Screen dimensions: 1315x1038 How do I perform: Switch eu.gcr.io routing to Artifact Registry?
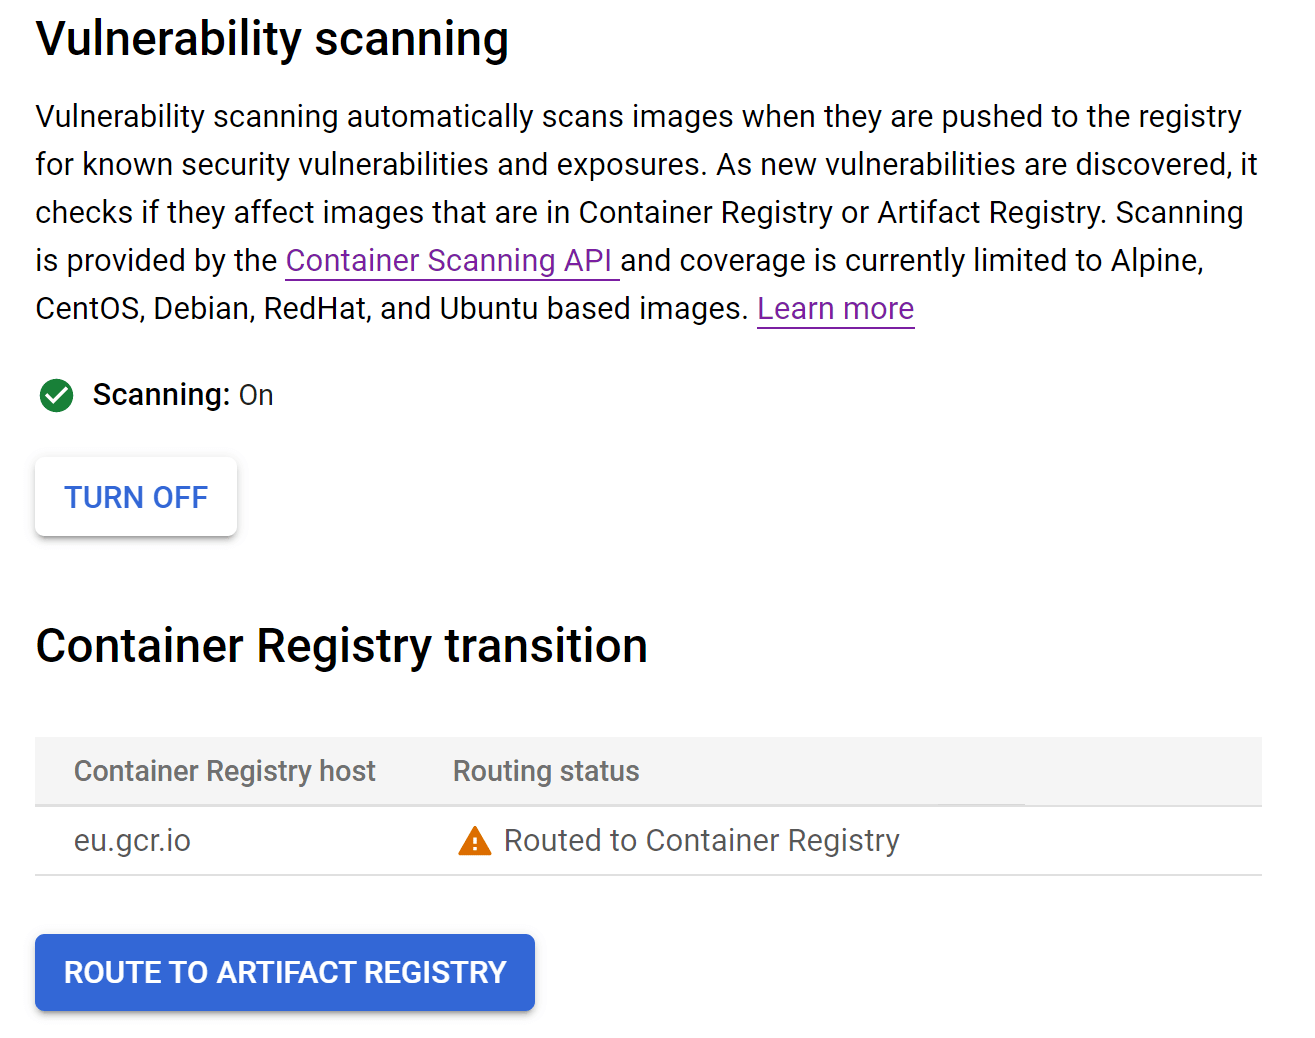point(284,972)
